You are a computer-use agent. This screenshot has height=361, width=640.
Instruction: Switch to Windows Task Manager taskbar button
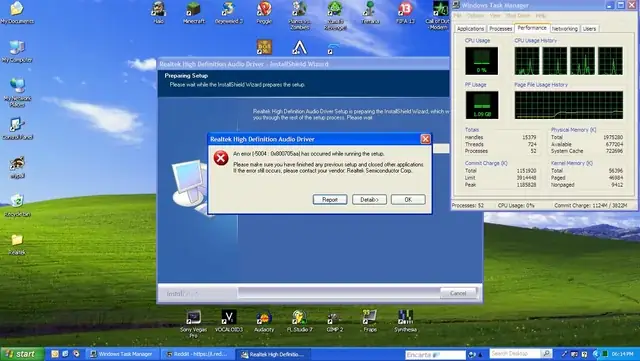point(122,354)
